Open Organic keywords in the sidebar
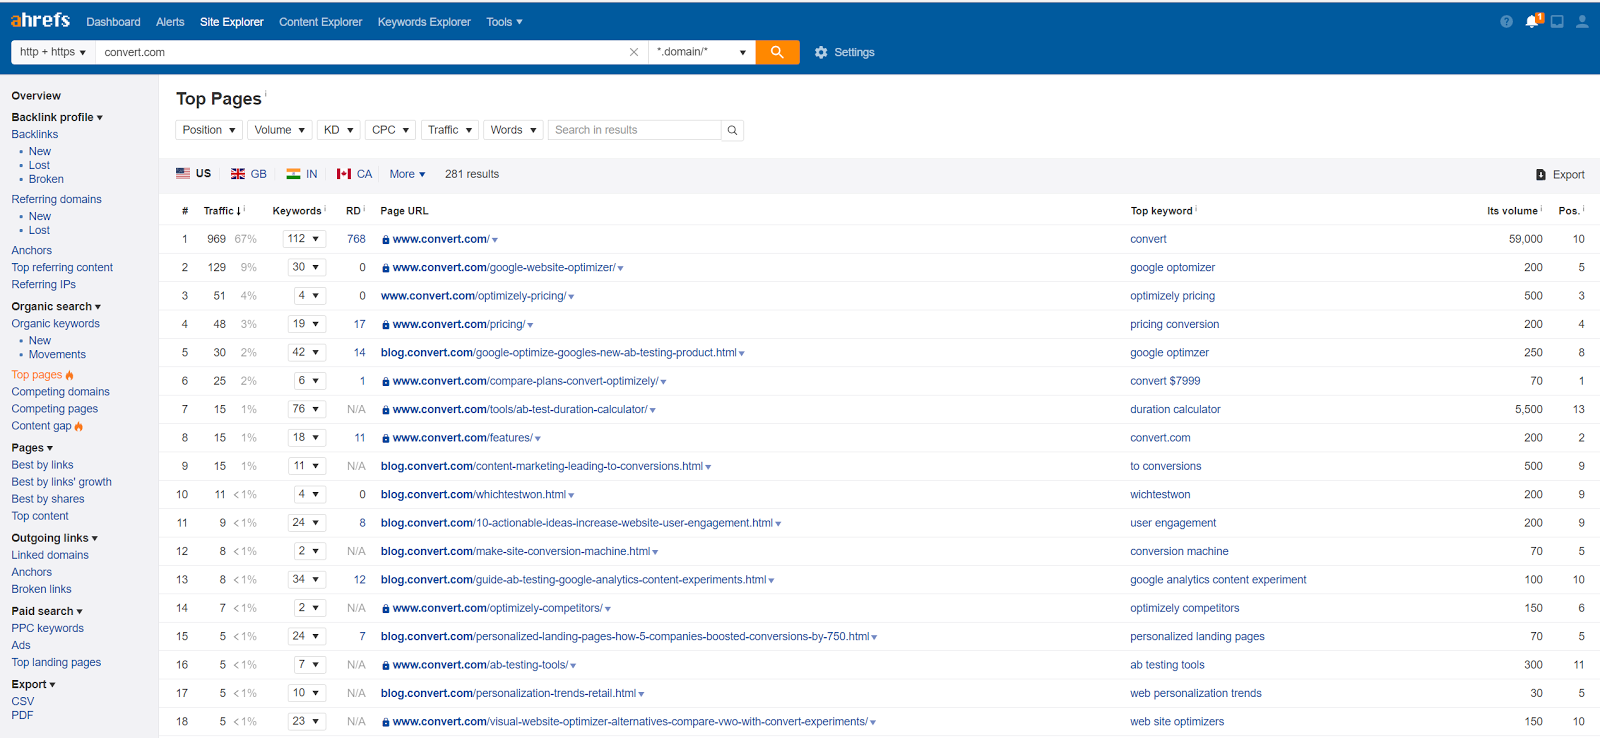Image resolution: width=1600 pixels, height=738 pixels. click(56, 324)
